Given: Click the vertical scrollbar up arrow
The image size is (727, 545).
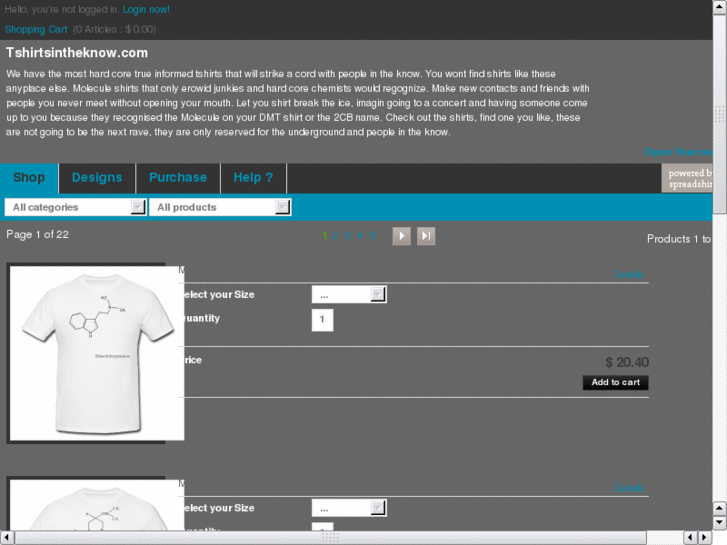Looking at the screenshot, I should pos(720,7).
